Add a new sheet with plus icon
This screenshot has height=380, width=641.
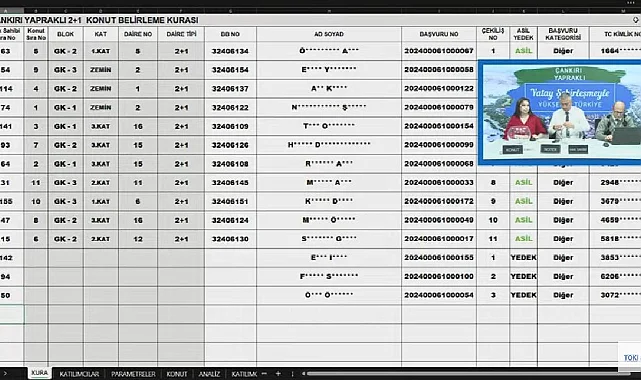click(278, 374)
